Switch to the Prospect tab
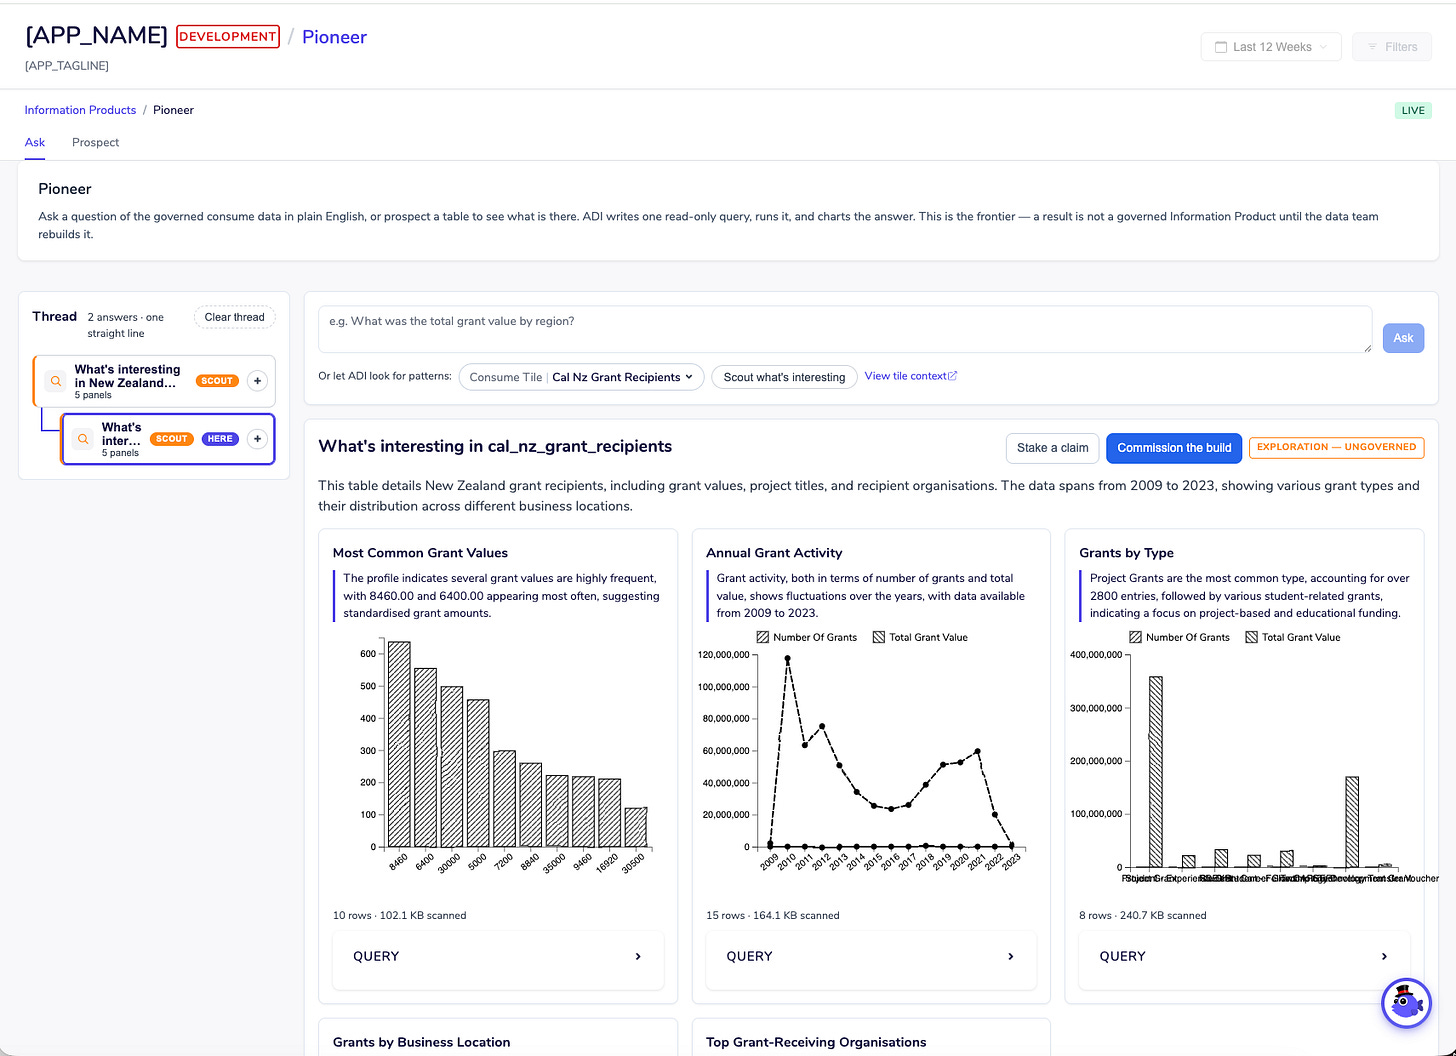 [x=95, y=142]
